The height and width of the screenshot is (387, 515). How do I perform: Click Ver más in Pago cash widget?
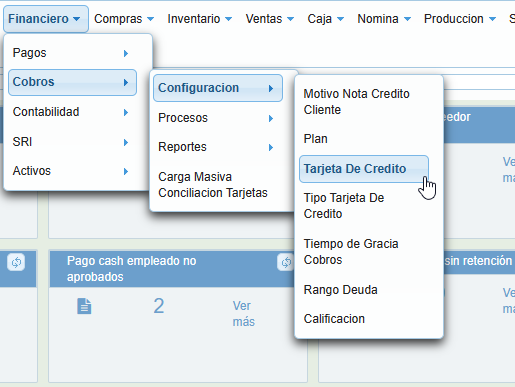point(243,314)
